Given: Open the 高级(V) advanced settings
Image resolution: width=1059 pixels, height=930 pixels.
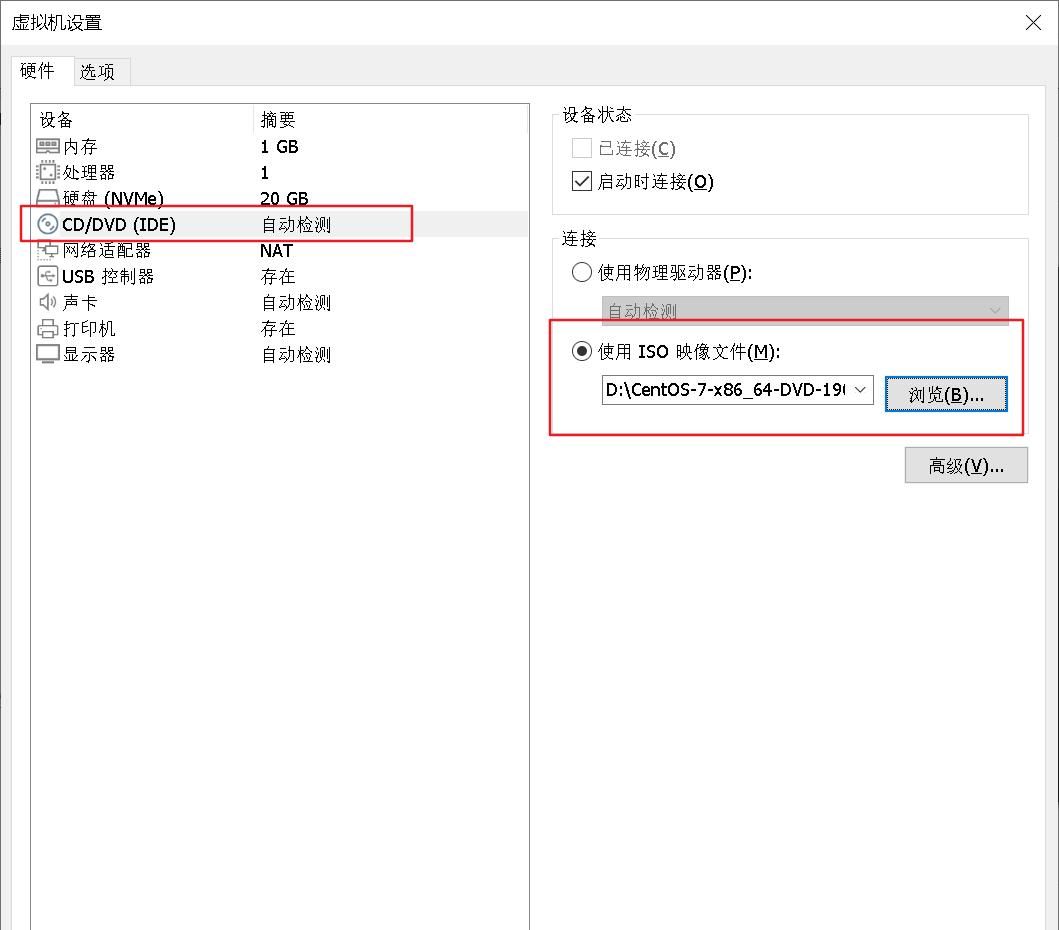Looking at the screenshot, I should click(965, 464).
